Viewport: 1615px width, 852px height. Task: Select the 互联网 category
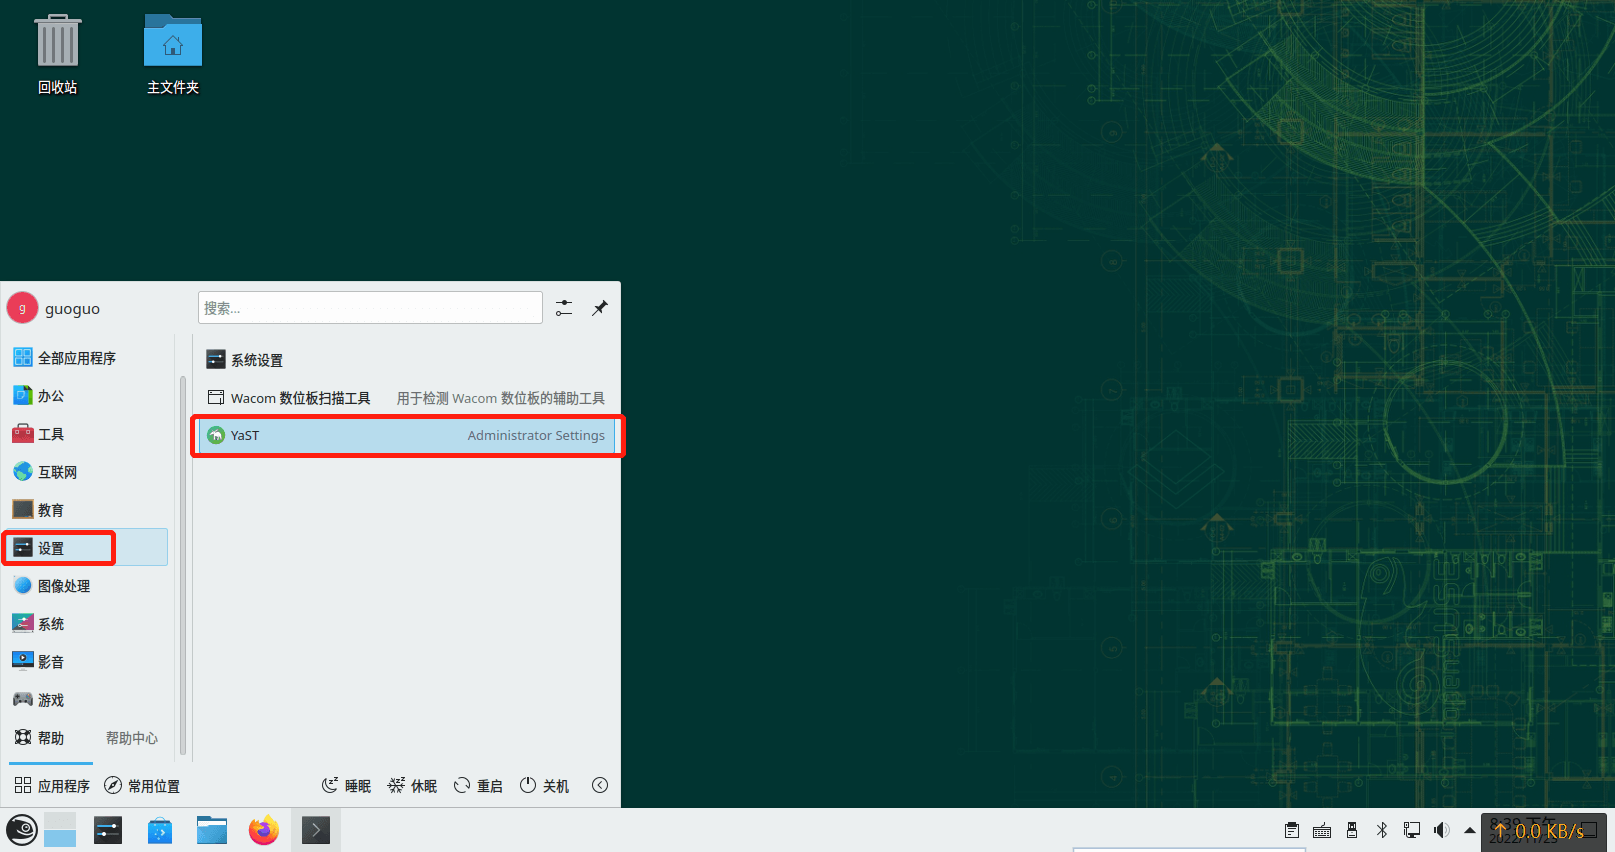[58, 472]
